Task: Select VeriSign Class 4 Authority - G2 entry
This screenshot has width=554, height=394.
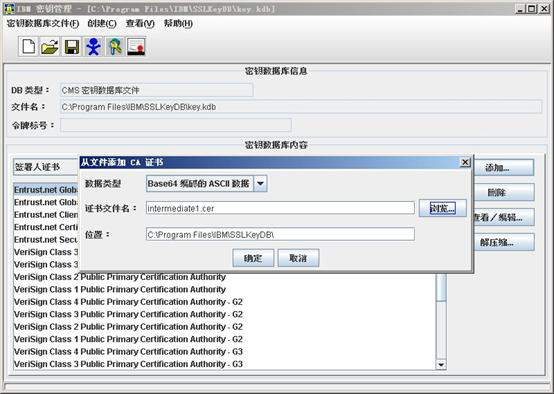Action: point(225,302)
